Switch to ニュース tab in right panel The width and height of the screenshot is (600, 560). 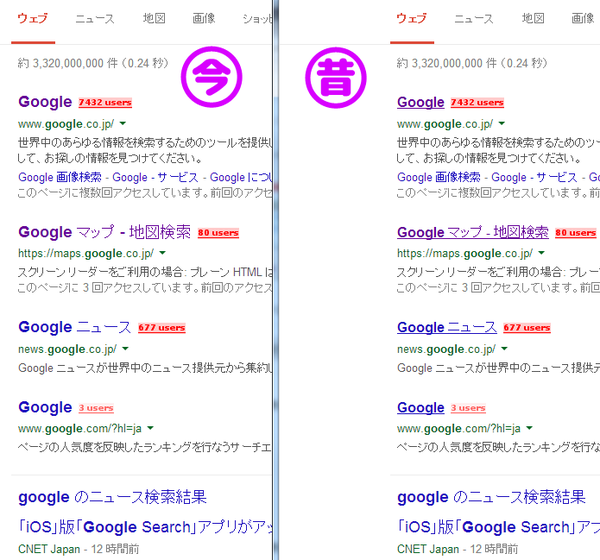474,18
